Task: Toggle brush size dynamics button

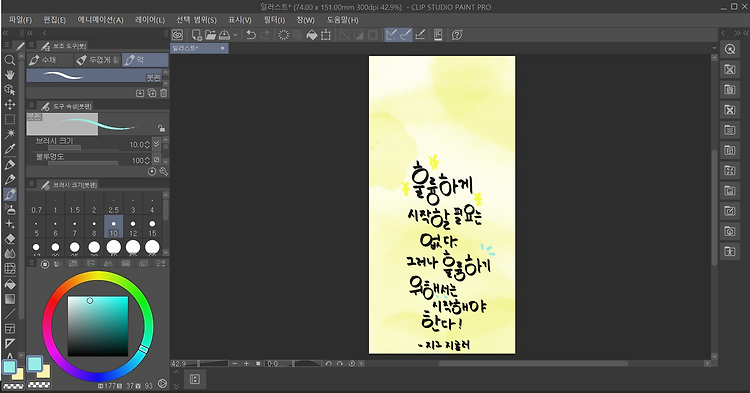Action: click(156, 144)
